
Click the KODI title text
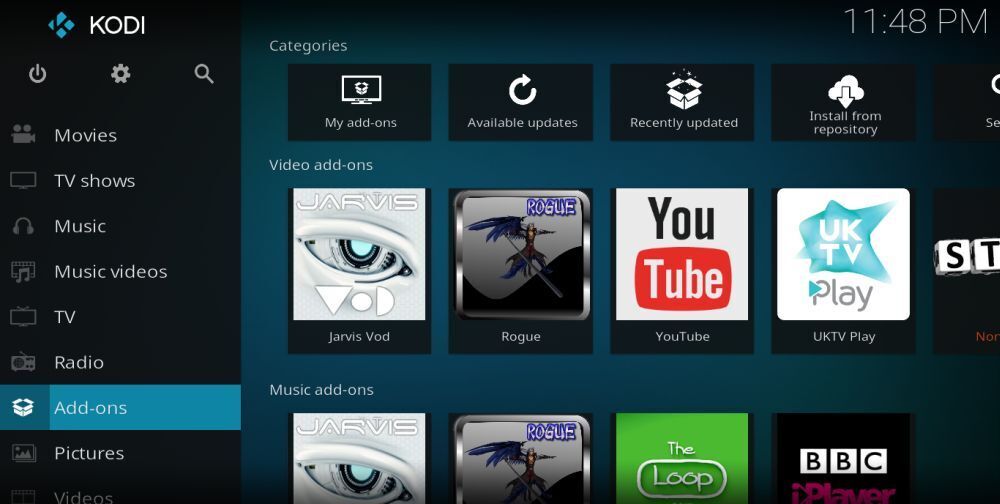pos(117,26)
